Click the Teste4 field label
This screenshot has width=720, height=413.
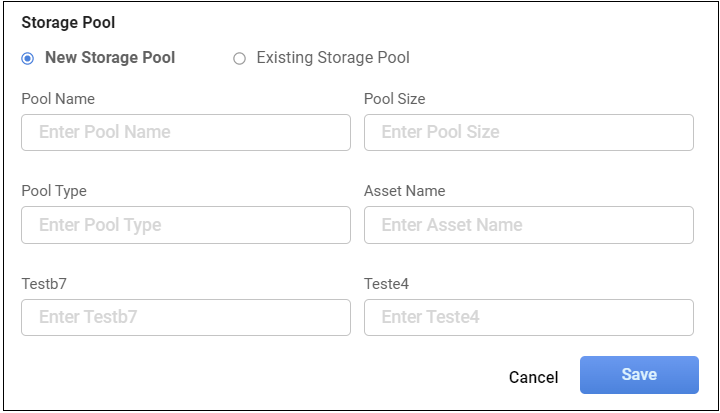388,284
